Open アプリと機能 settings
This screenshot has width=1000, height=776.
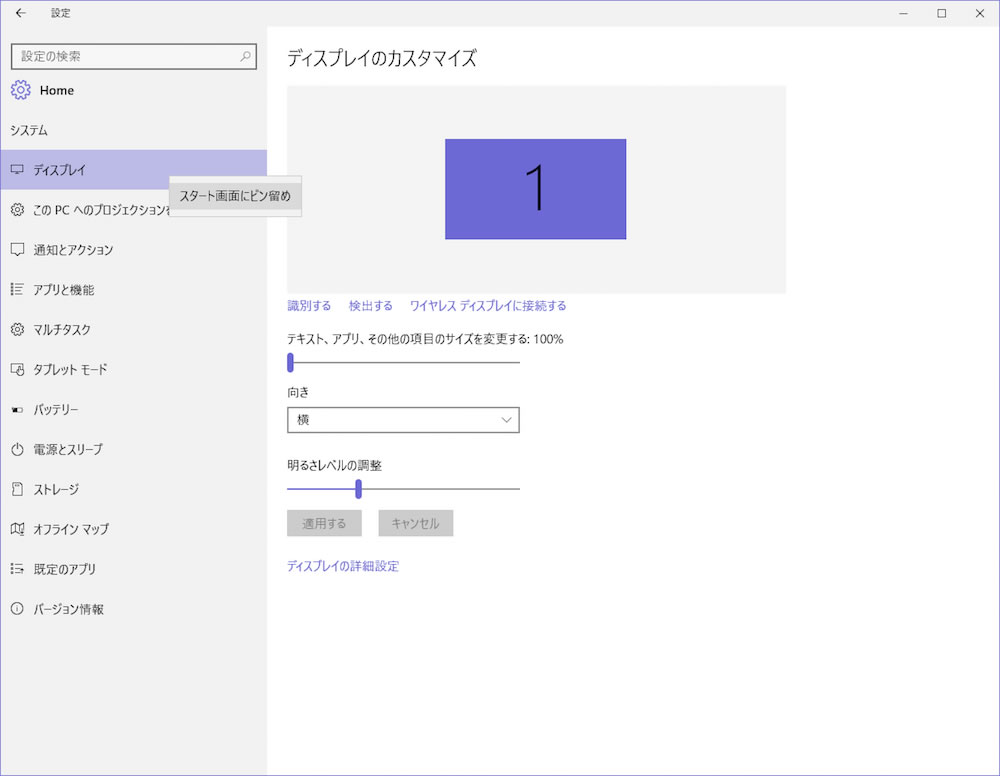(133, 289)
